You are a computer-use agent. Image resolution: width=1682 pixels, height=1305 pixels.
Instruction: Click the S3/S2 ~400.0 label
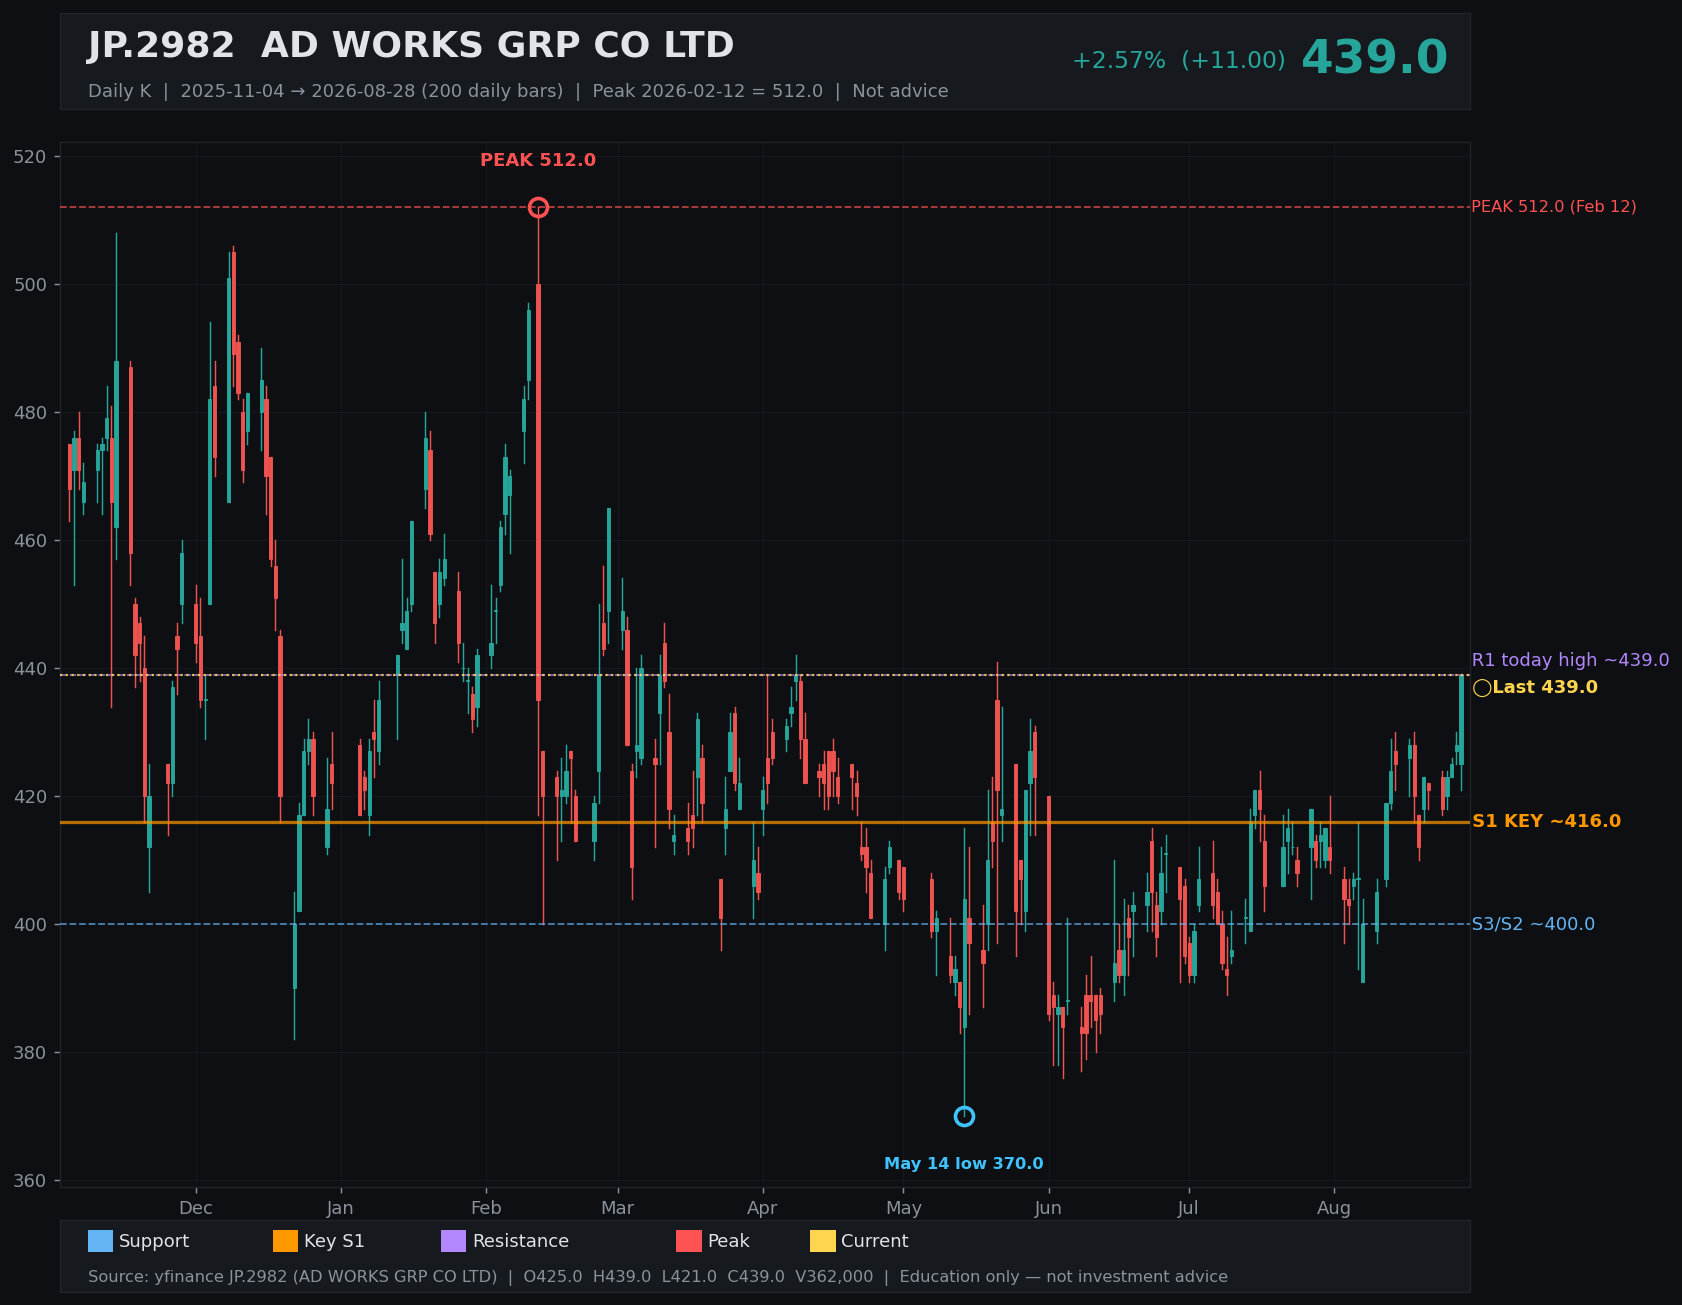coord(1533,924)
